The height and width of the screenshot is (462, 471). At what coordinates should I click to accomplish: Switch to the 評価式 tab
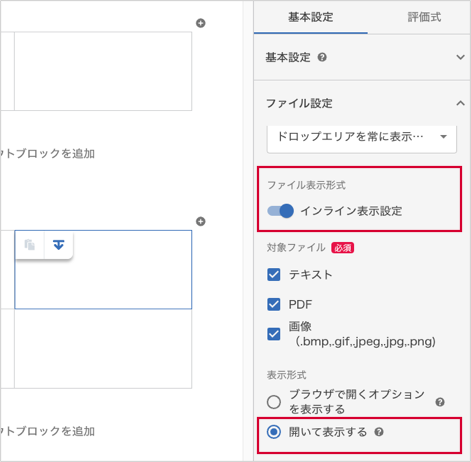coord(424,17)
